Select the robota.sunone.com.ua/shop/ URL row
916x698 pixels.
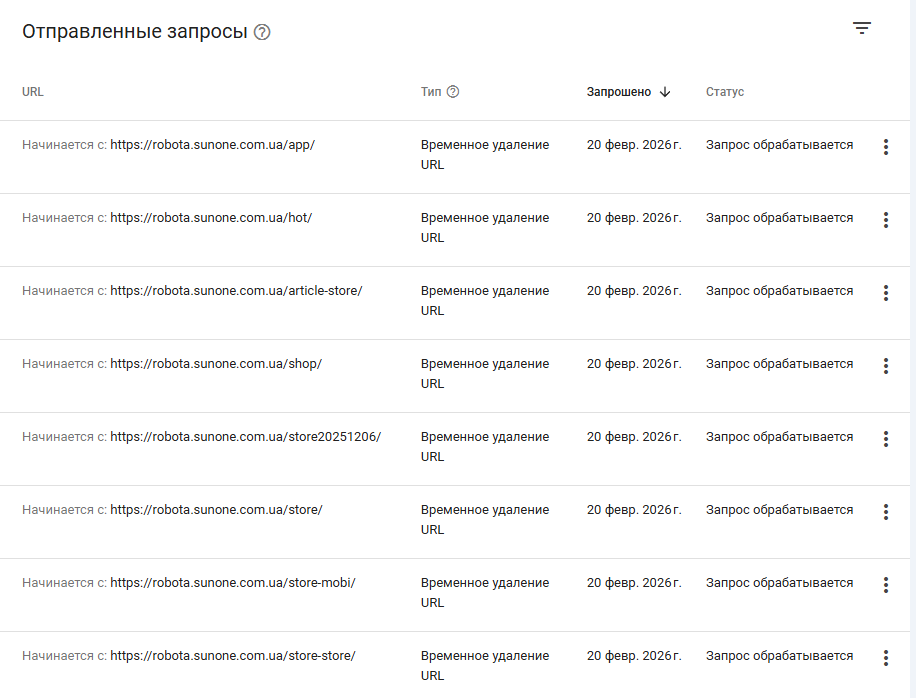[215, 364]
